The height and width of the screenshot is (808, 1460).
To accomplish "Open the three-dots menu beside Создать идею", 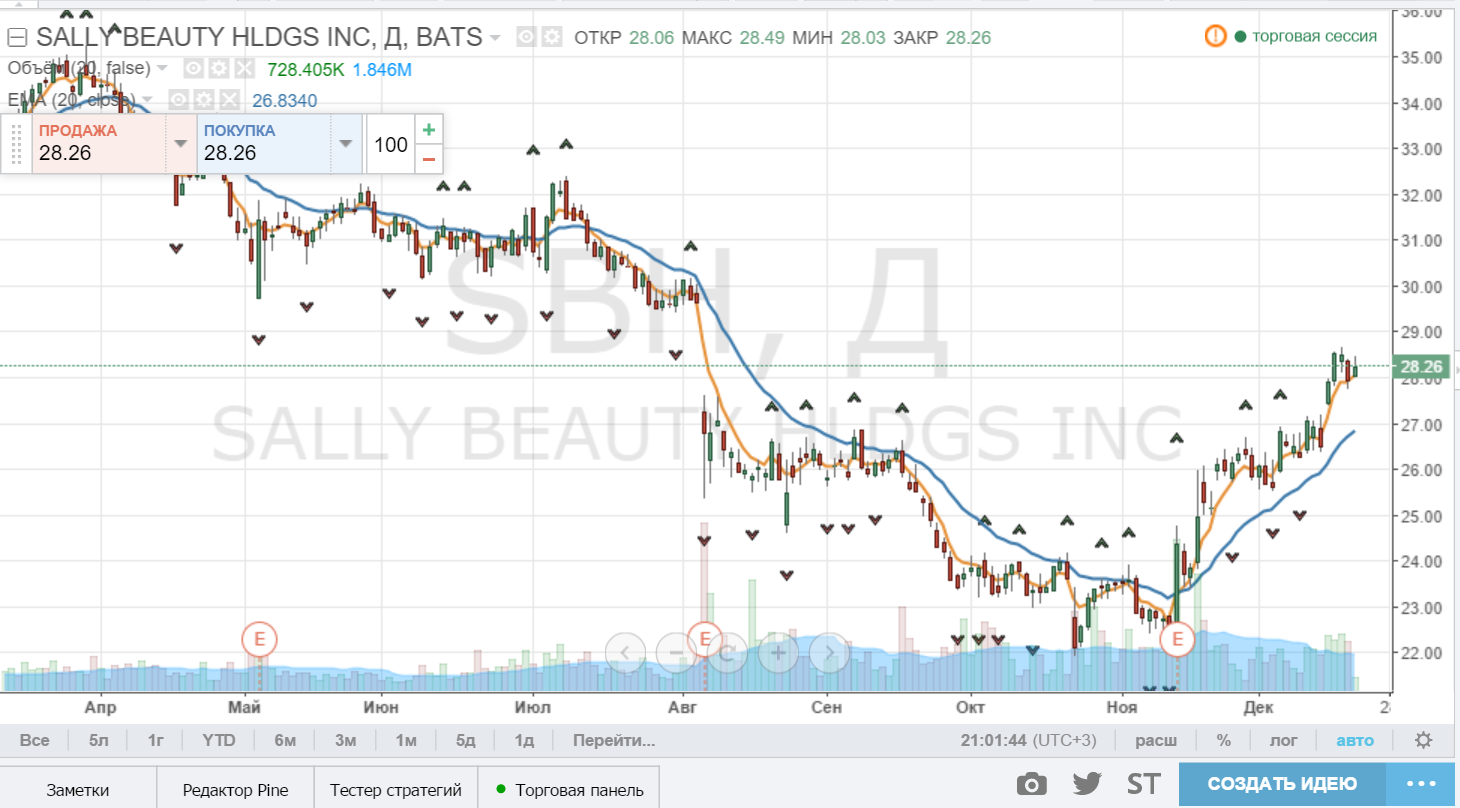I will coord(1421,784).
